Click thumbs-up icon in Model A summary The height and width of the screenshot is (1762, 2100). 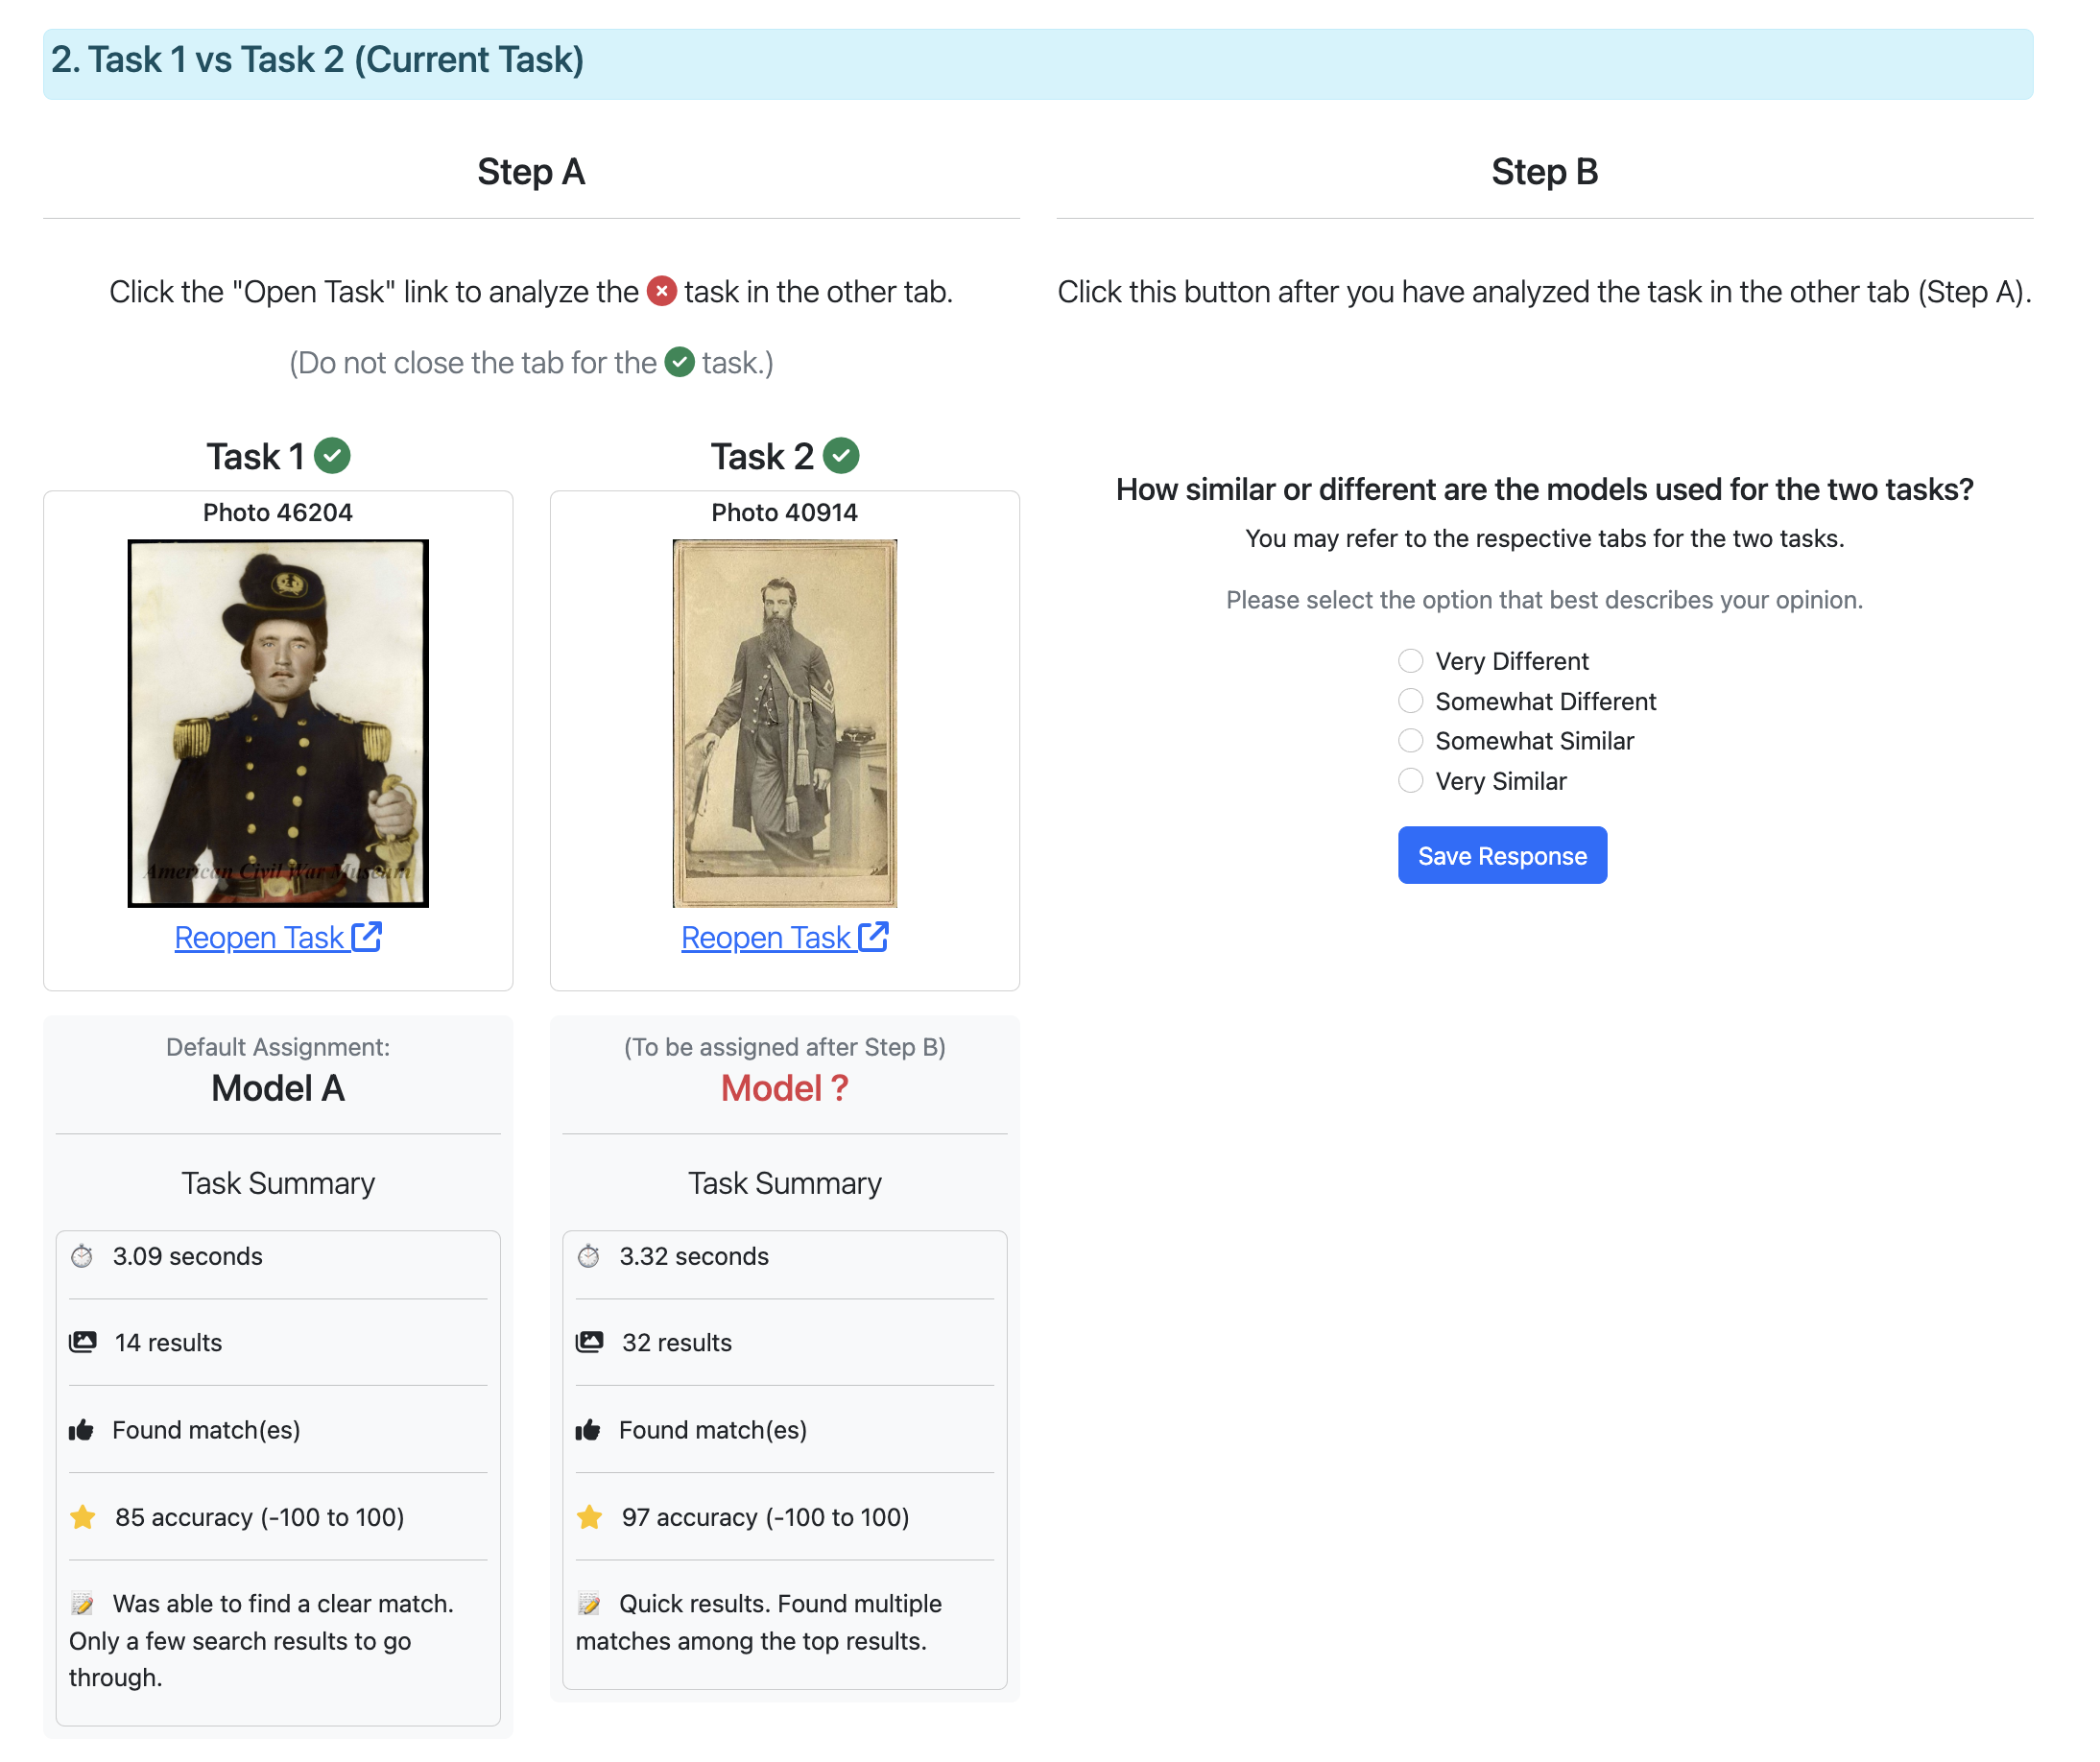tap(82, 1430)
